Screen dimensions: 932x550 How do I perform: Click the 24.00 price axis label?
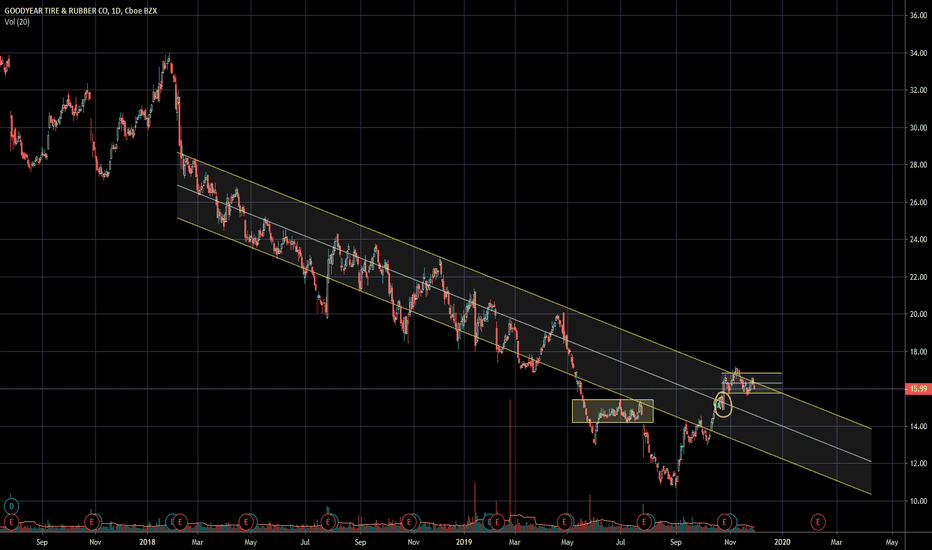pyautogui.click(x=918, y=240)
